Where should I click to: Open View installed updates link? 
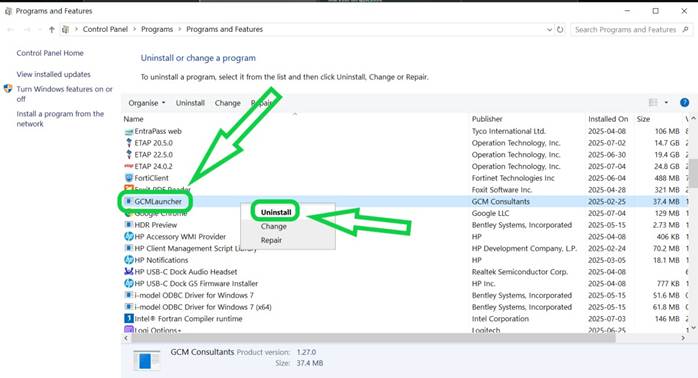tap(53, 74)
